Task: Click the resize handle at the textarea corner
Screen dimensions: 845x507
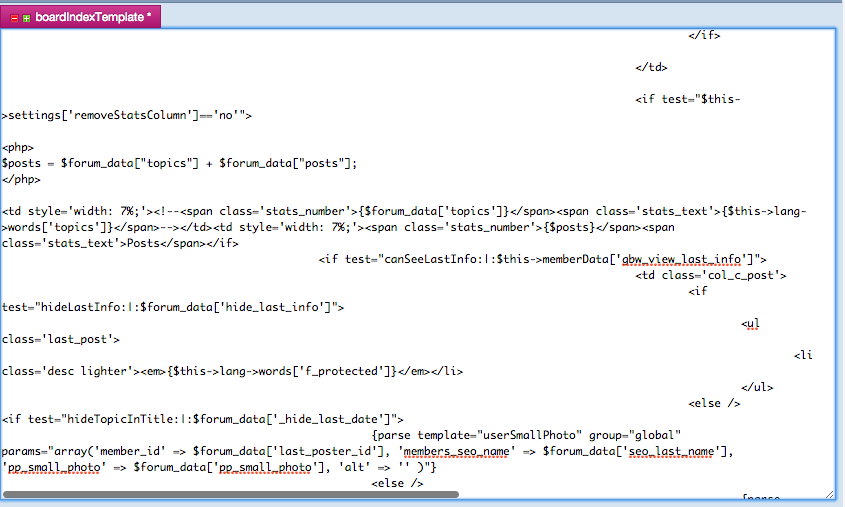Action: click(829, 494)
